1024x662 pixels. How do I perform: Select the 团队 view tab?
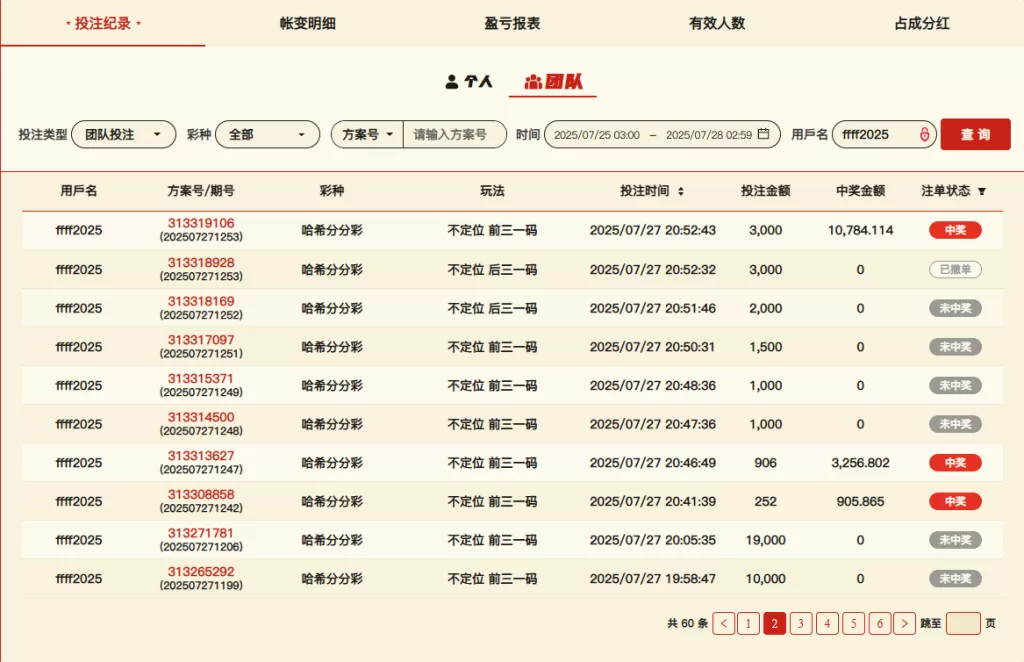(553, 82)
